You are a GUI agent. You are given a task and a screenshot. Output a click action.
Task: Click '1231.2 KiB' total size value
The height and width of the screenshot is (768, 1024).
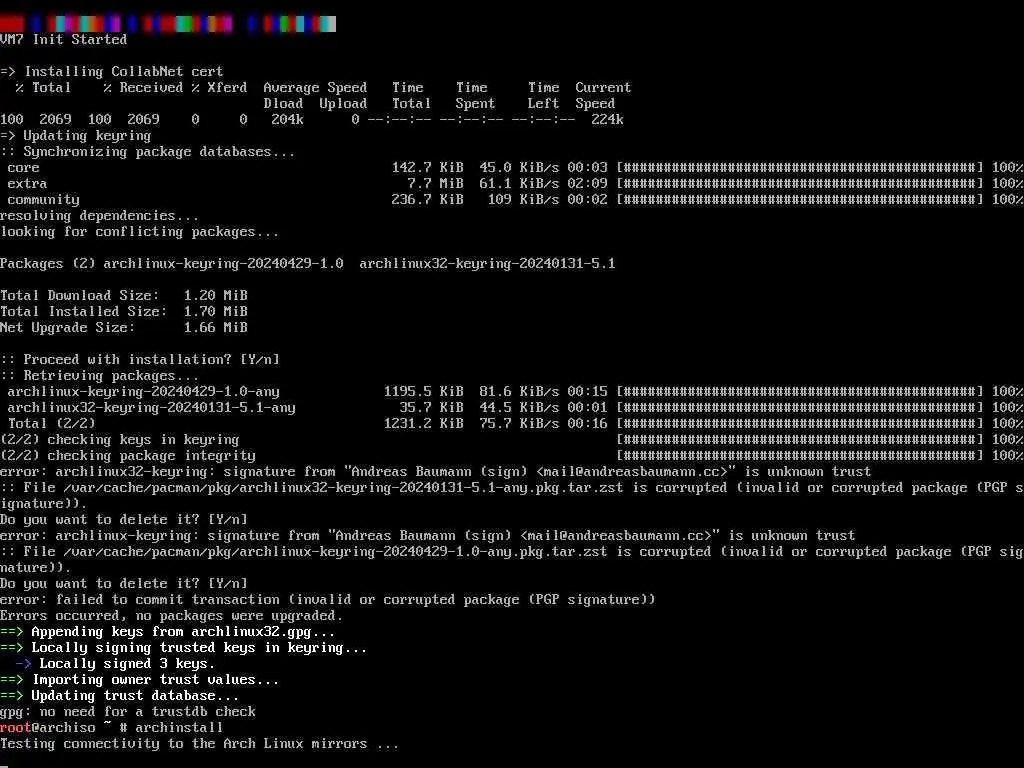coord(424,424)
